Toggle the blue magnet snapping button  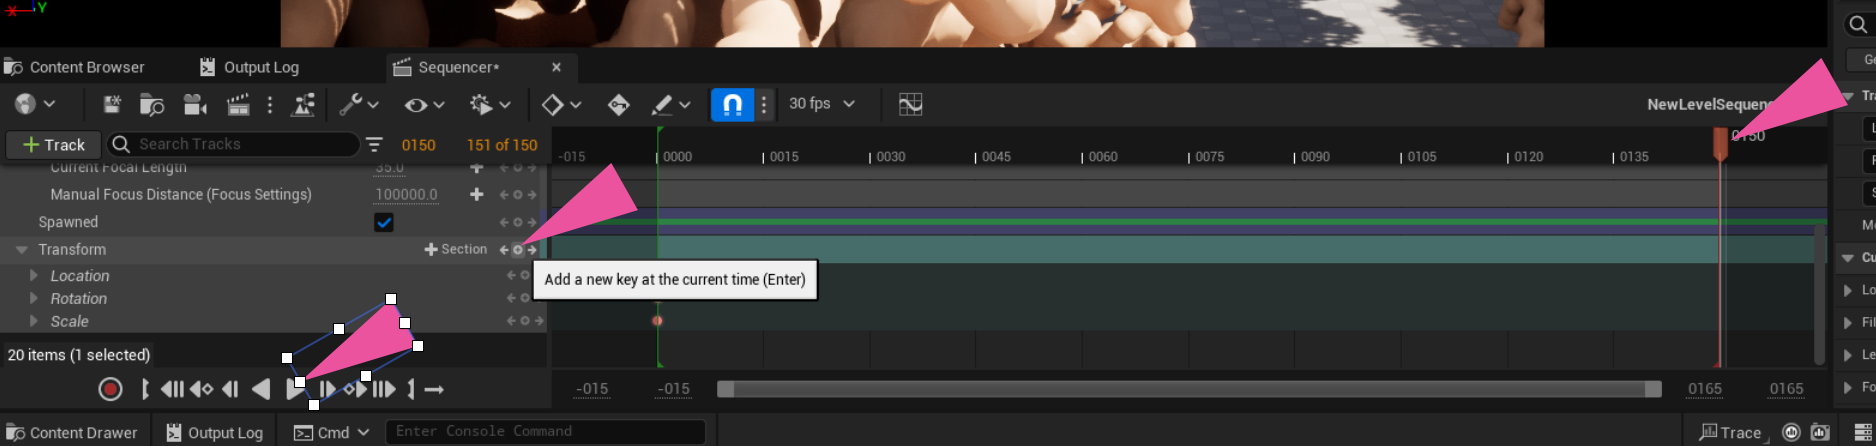732,104
